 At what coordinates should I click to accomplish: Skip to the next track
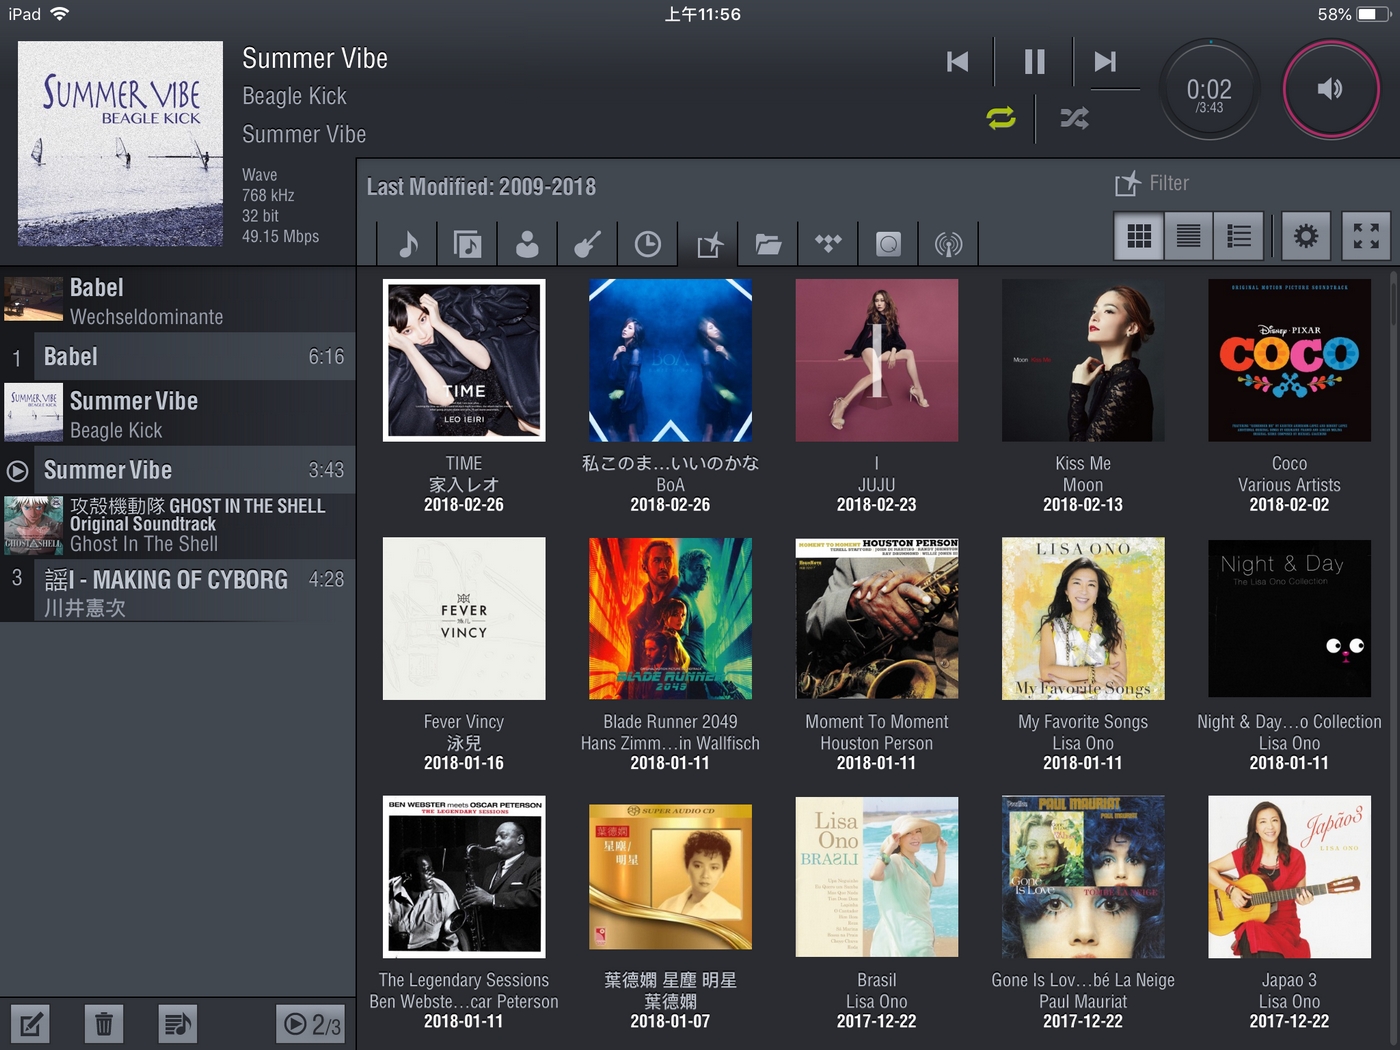tap(1105, 62)
